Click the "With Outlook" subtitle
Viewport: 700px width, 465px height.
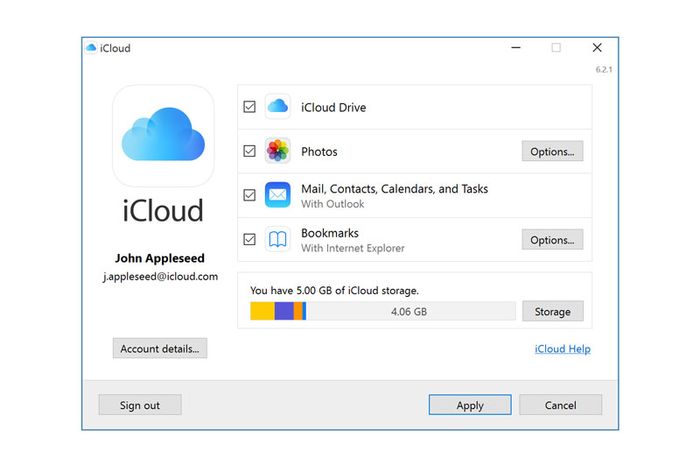333,204
